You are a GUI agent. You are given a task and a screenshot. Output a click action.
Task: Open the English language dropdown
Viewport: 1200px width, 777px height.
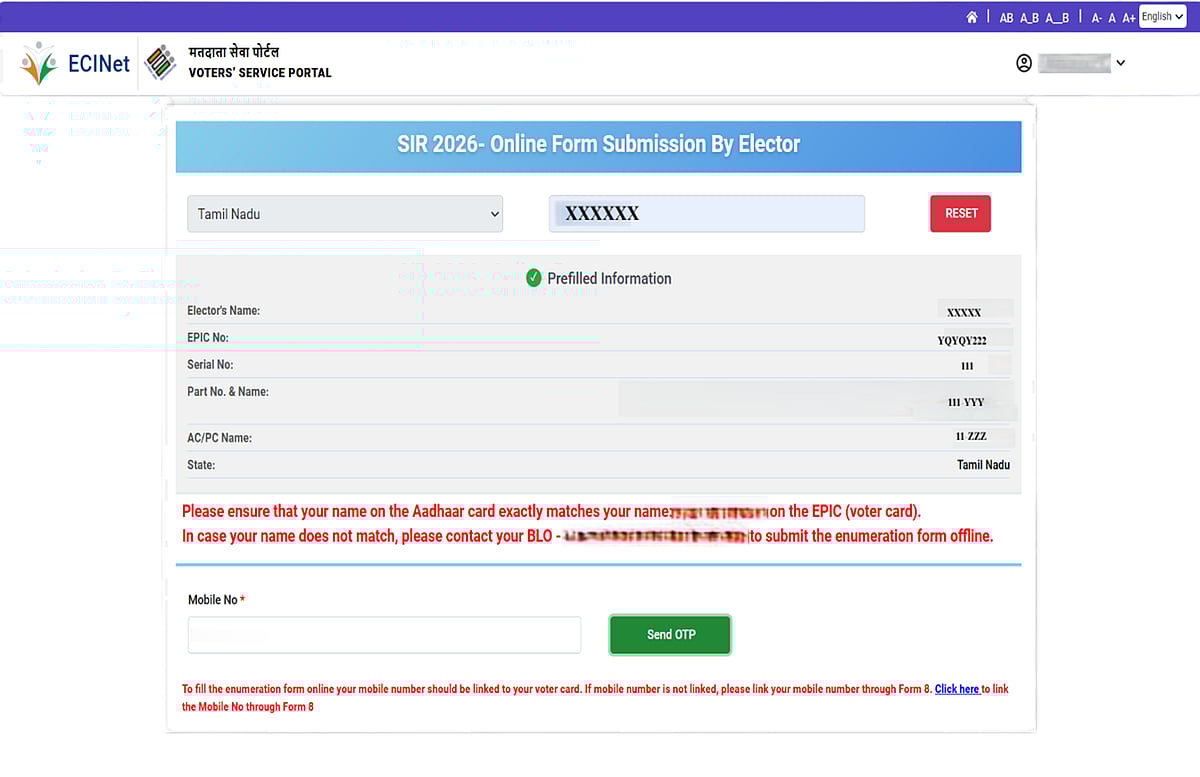click(1162, 16)
